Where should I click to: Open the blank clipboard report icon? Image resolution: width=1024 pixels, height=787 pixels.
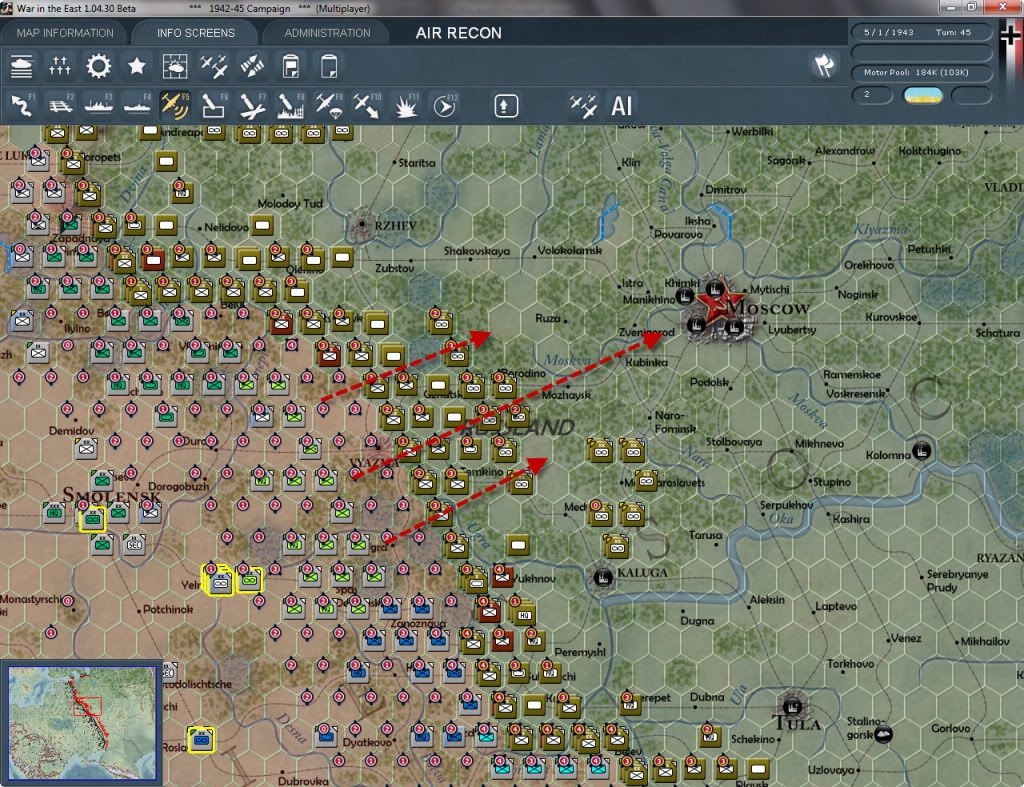point(329,67)
